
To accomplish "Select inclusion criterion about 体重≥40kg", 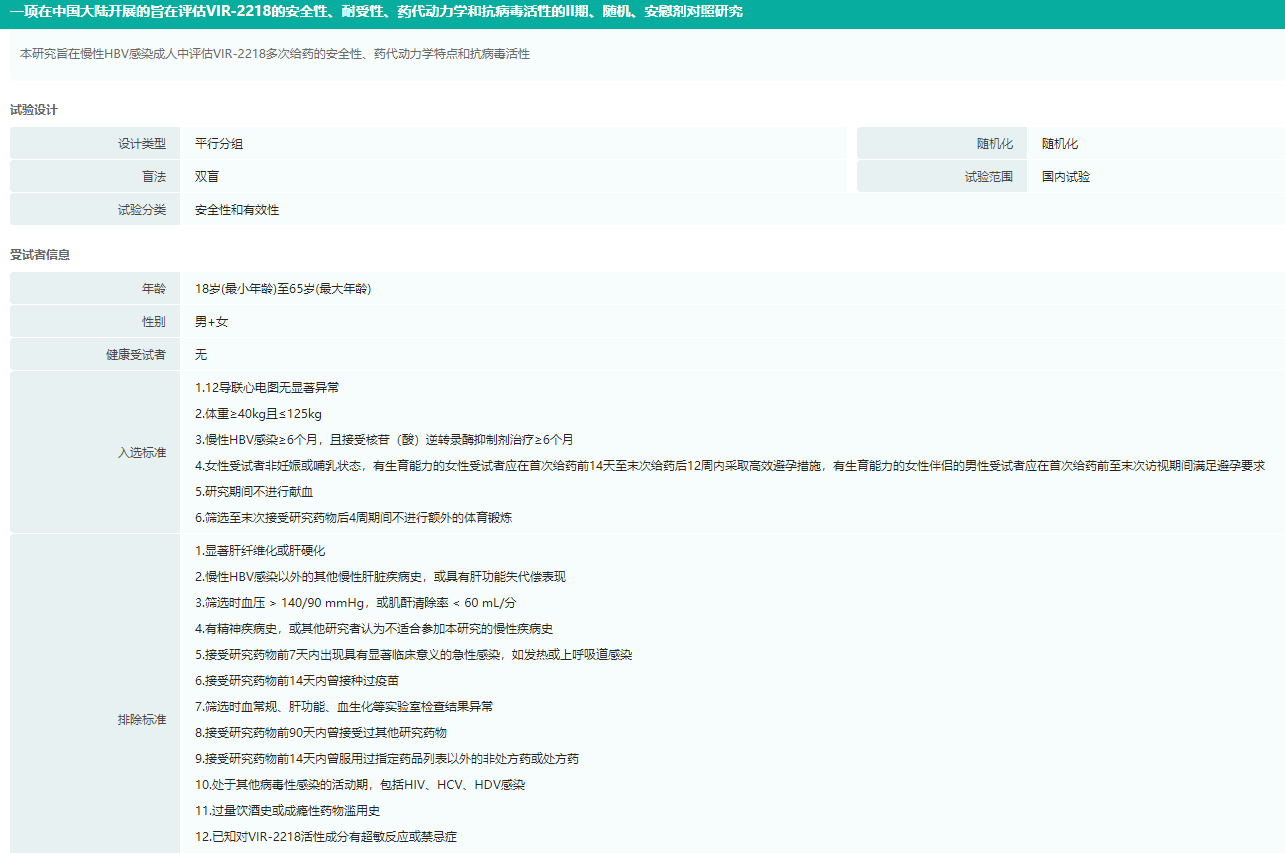I will [258, 414].
